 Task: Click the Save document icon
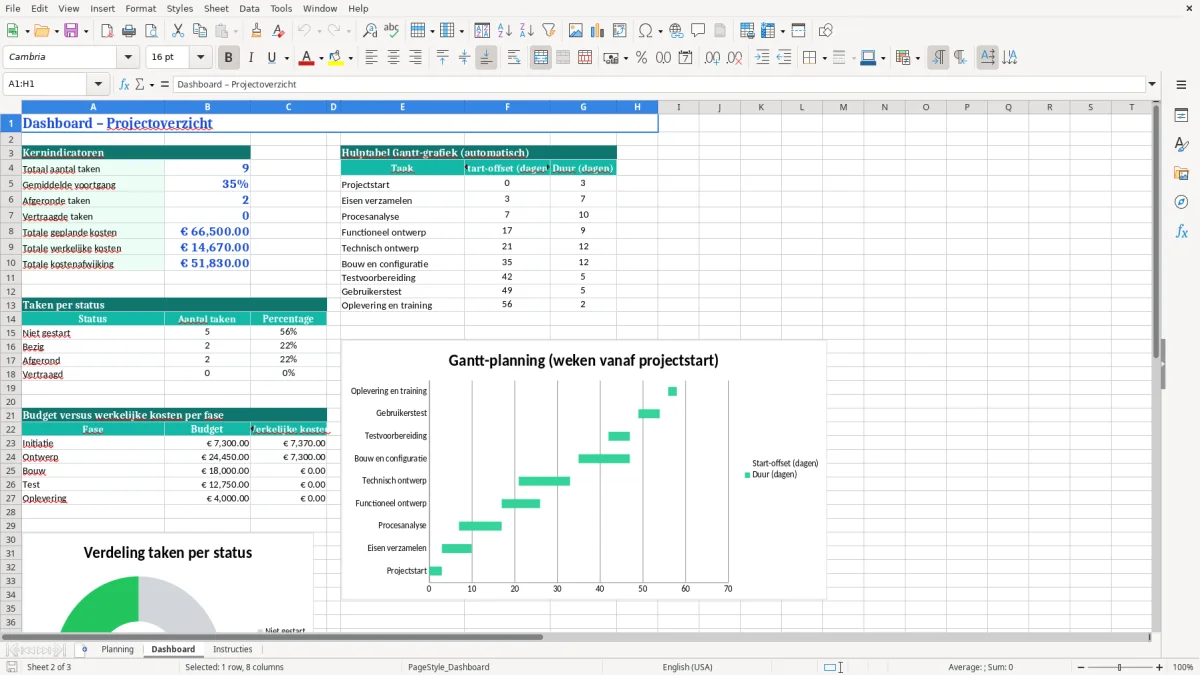71,31
